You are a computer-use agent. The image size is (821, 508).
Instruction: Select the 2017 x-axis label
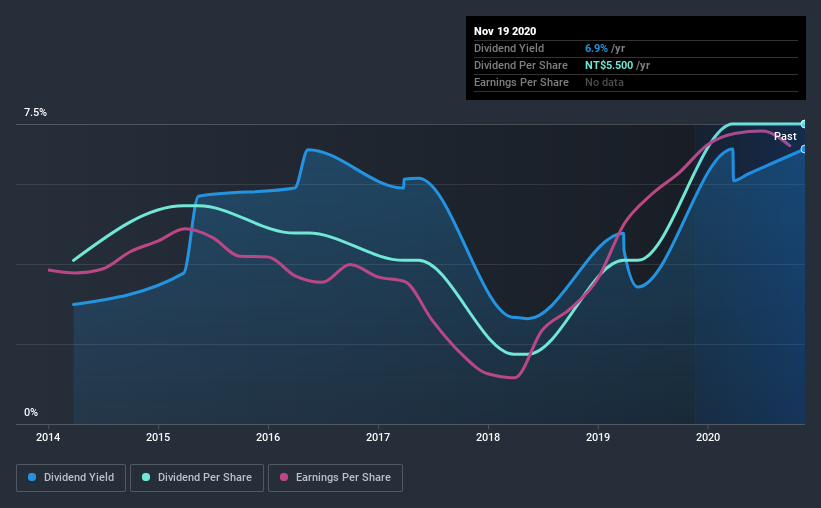coord(378,437)
